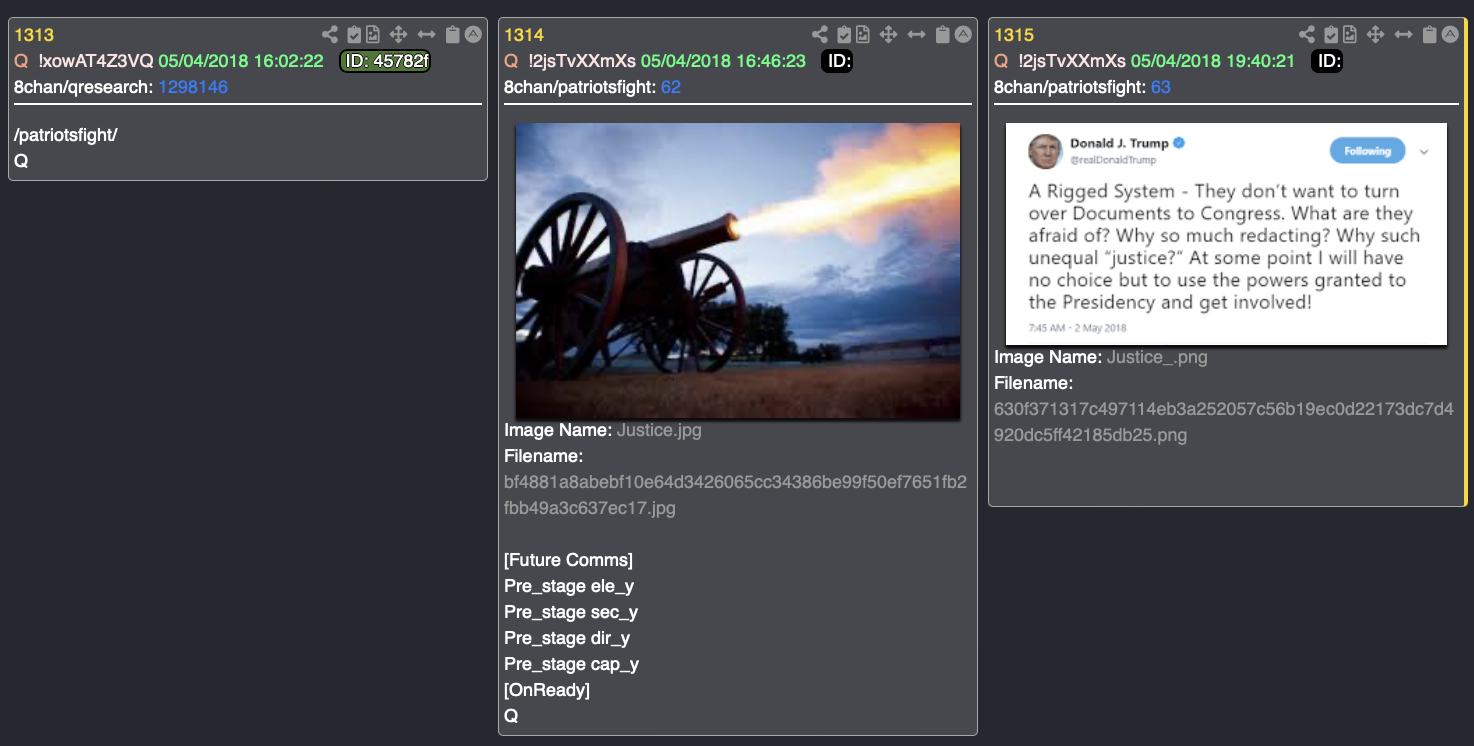This screenshot has height=746, width=1474.
Task: Open patriotsfight post link 62
Action: point(670,87)
